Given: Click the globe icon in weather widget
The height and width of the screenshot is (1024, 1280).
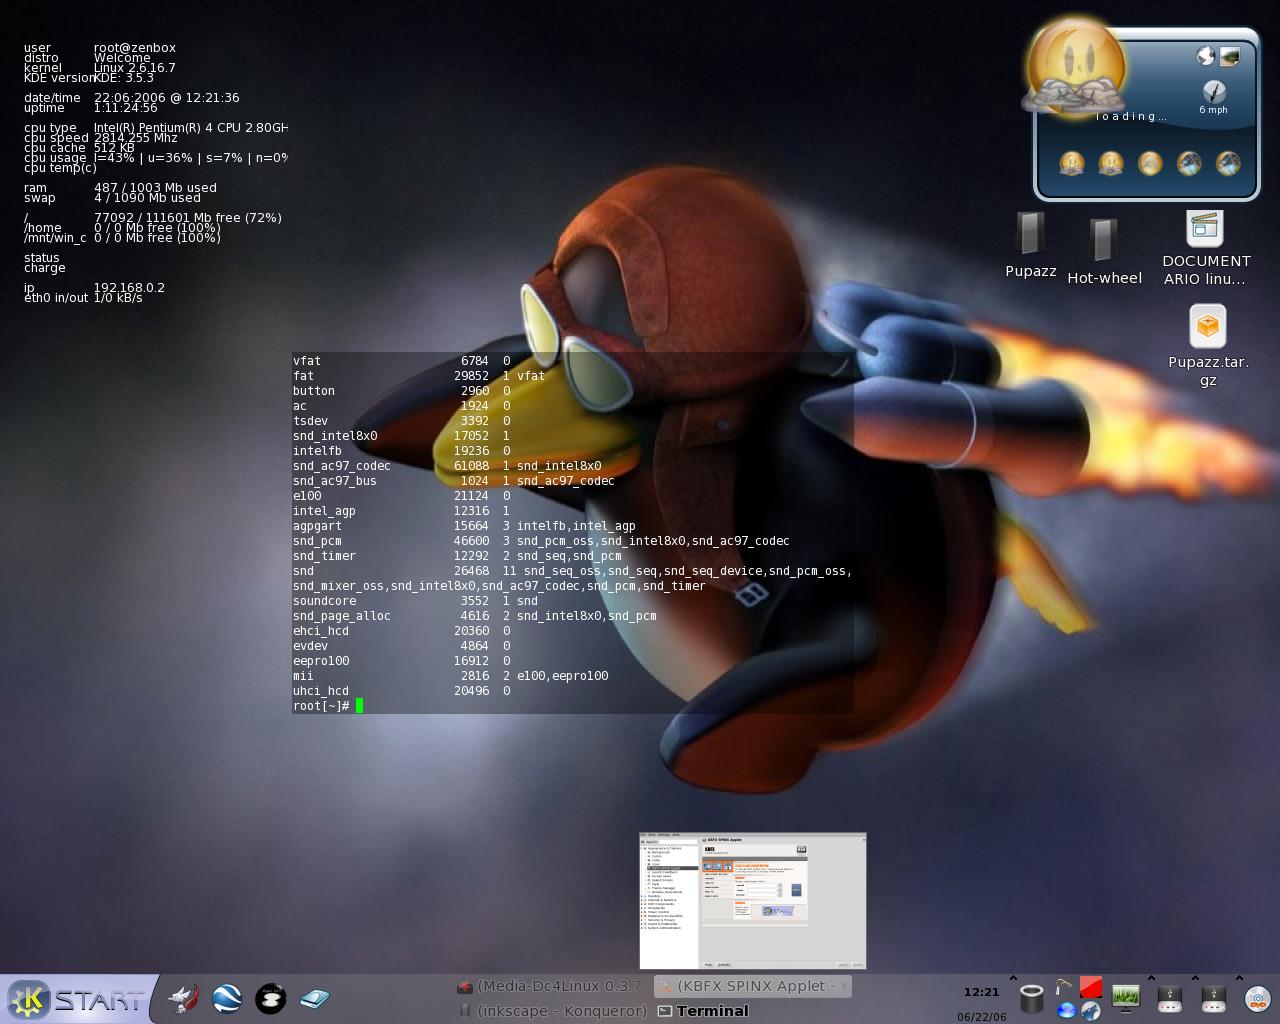Looking at the screenshot, I should [x=1206, y=56].
